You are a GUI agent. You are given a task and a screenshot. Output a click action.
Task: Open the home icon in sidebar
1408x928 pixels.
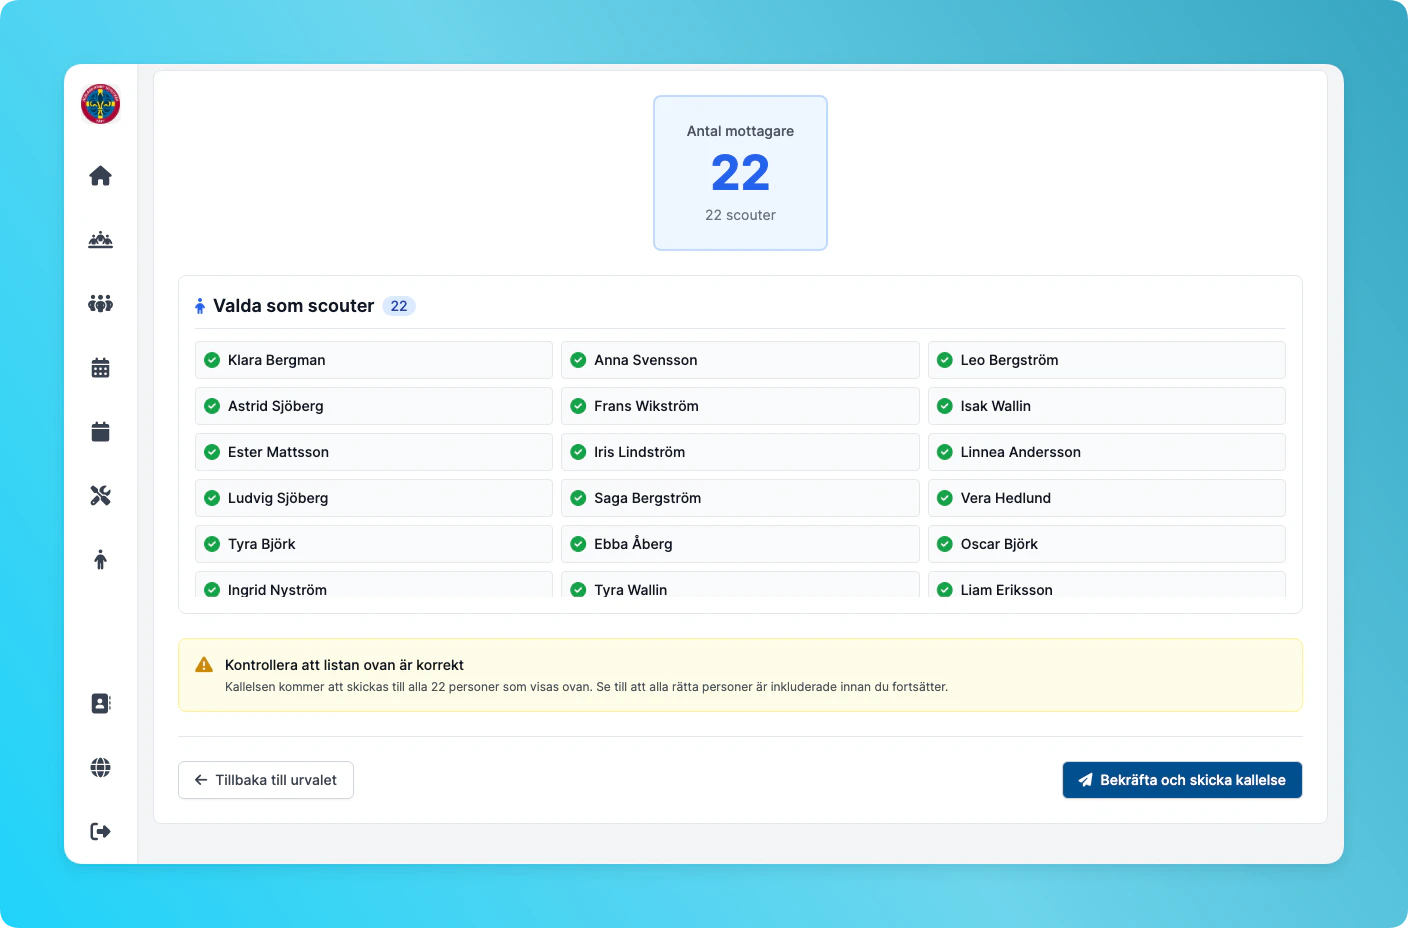pyautogui.click(x=100, y=176)
